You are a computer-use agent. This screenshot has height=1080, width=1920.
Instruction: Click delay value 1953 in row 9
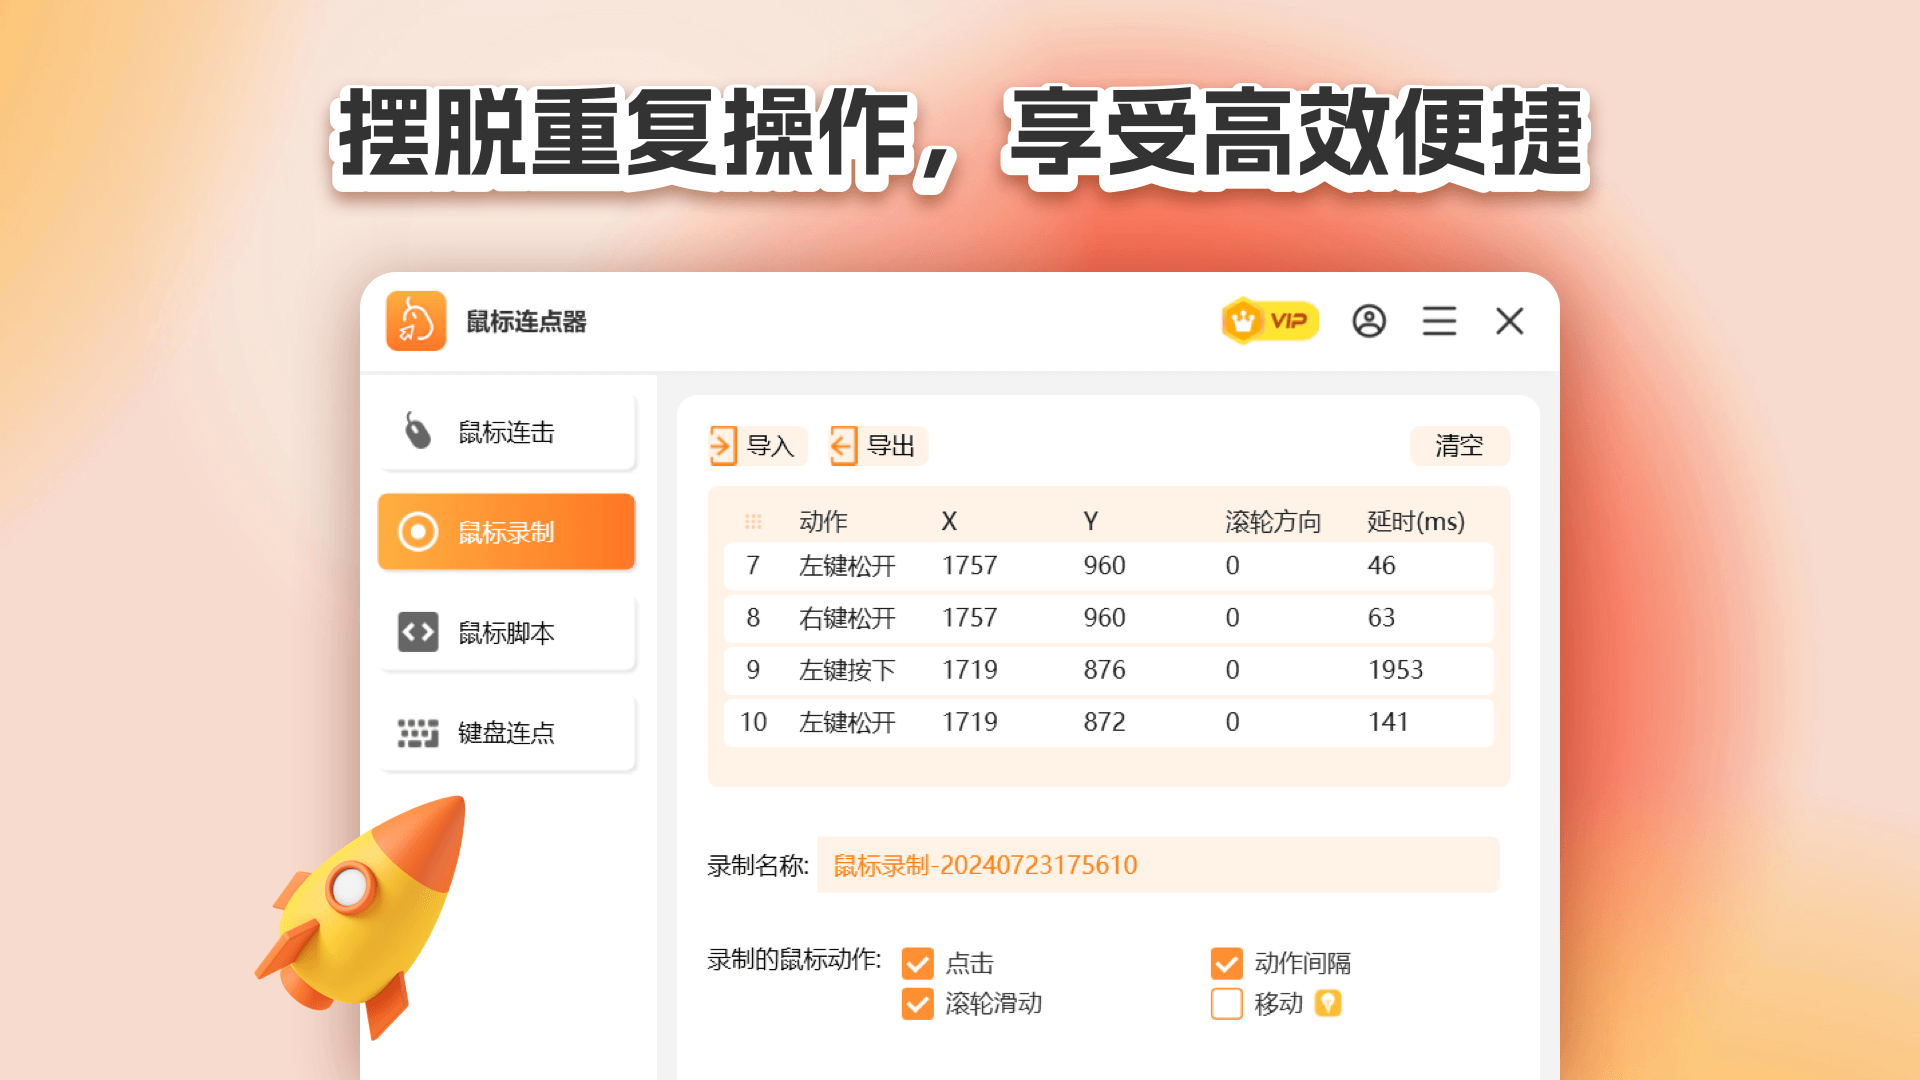(x=1395, y=670)
